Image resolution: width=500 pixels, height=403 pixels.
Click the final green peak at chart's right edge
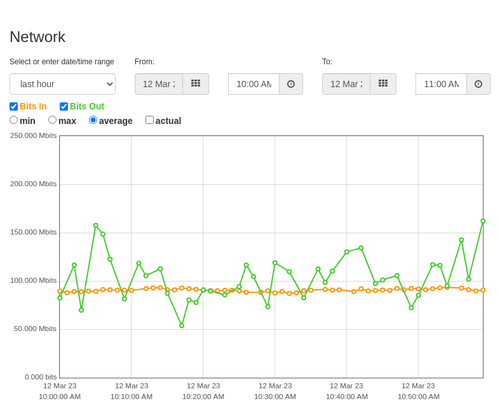tap(483, 221)
